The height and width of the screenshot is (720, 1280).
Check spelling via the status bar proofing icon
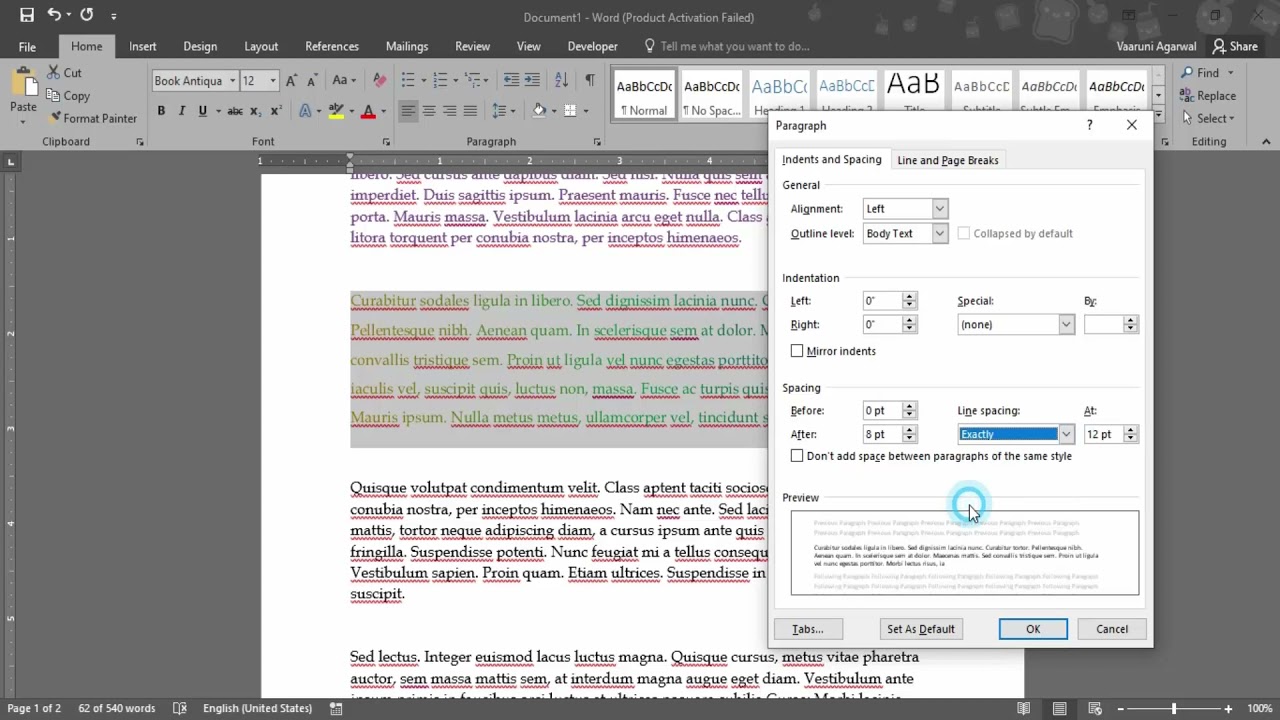pos(180,708)
